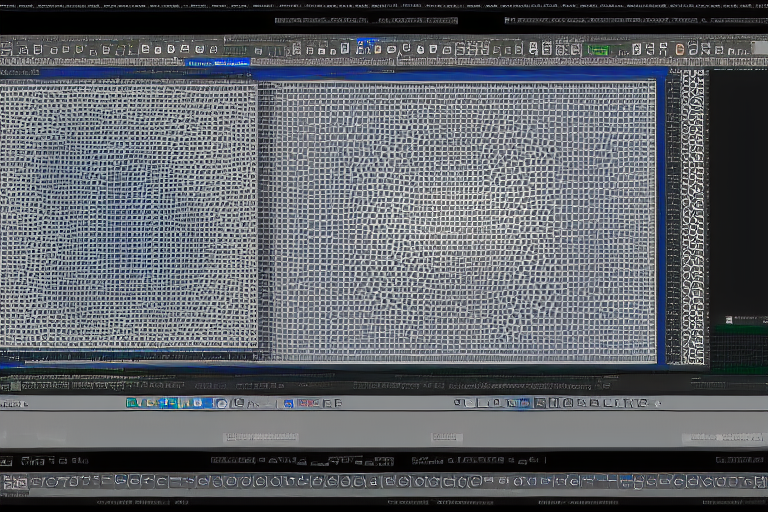This screenshot has width=768, height=512.
Task: Click the left button in the gray bottom bar
Action: coord(261,437)
